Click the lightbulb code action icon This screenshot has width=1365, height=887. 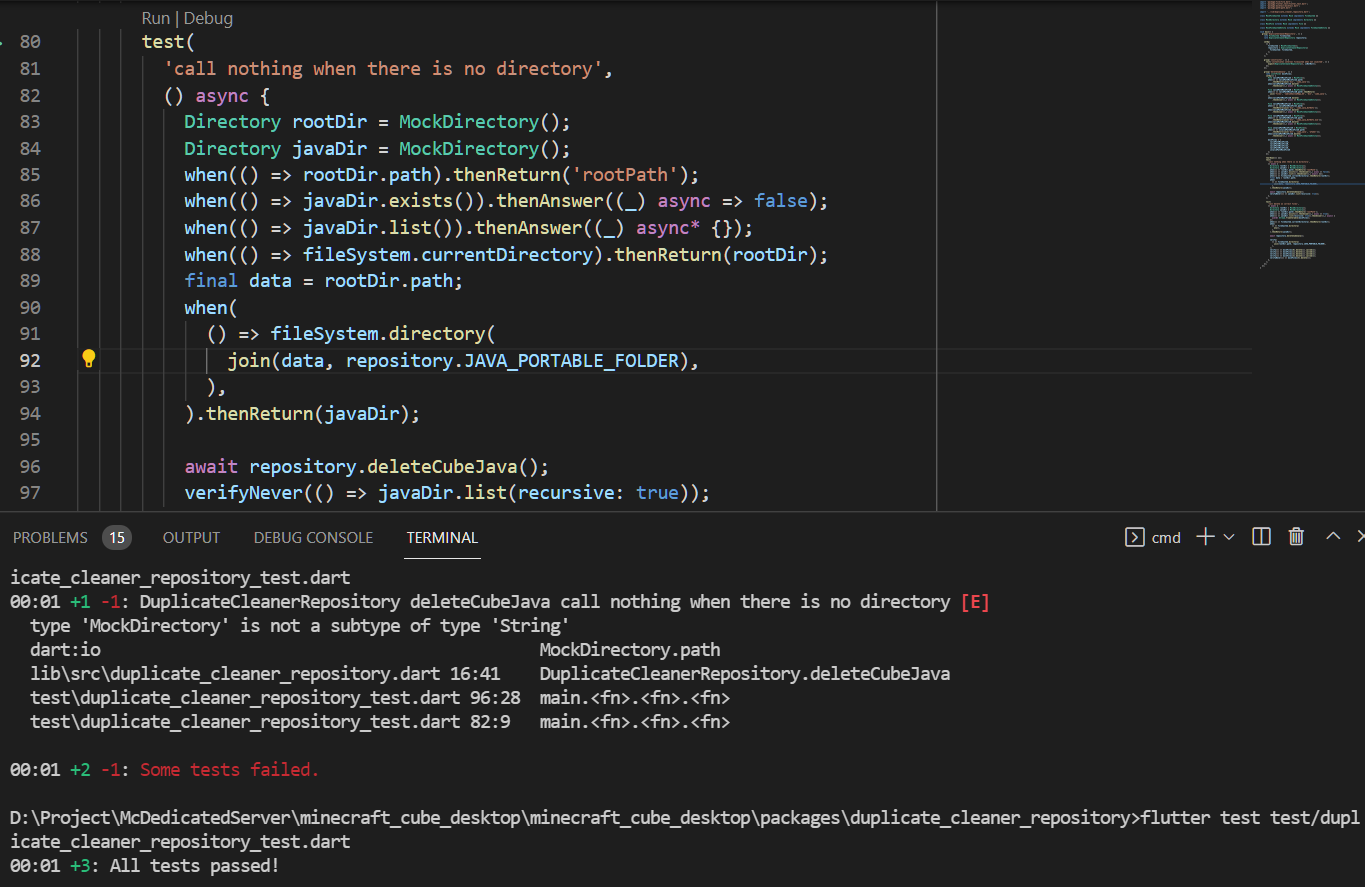[88, 359]
